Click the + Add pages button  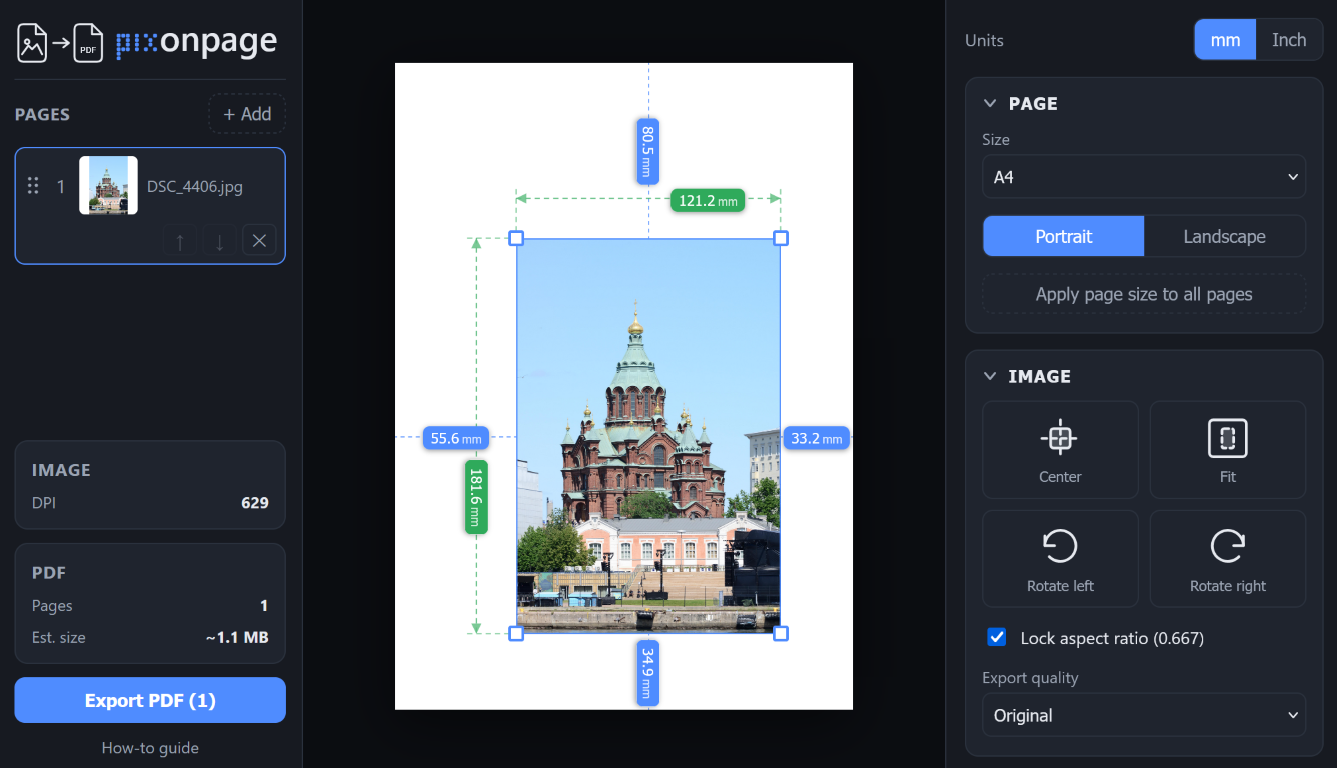247,114
